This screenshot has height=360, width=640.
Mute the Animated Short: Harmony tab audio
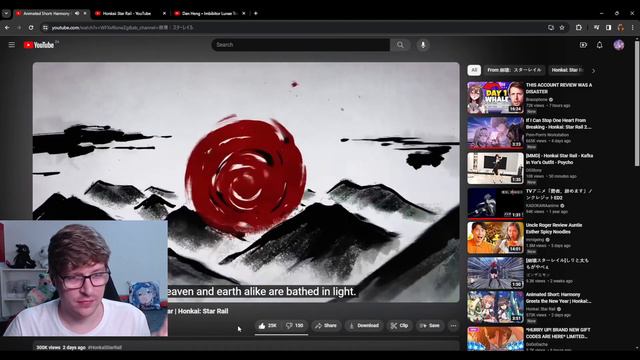coord(77,13)
